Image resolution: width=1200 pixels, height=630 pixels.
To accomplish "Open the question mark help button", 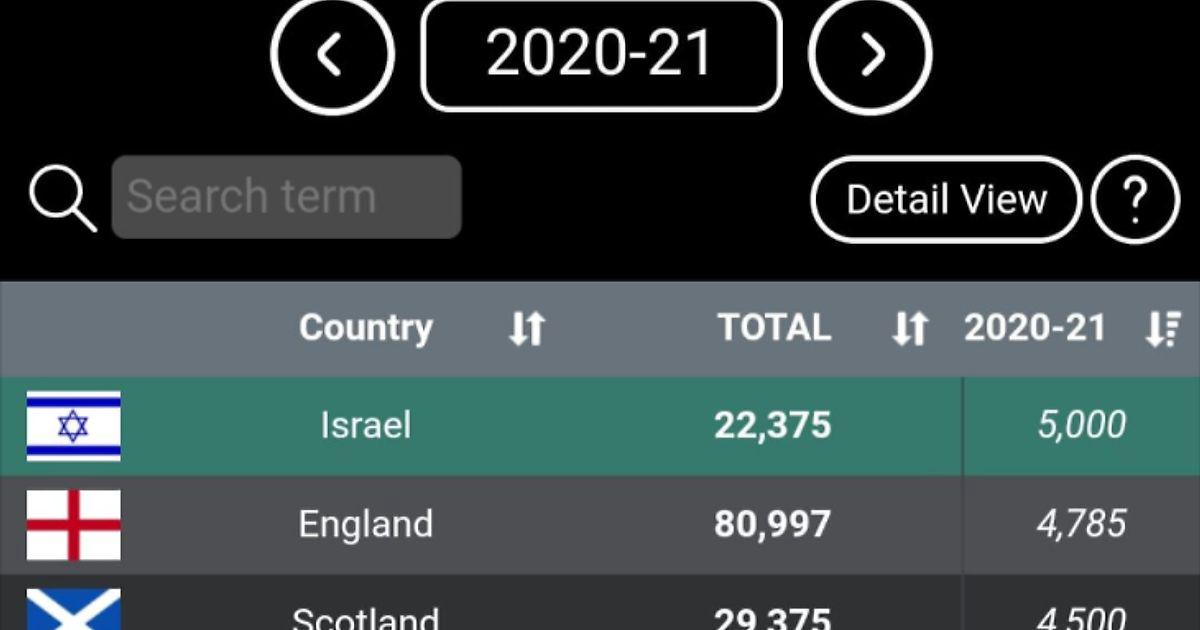I will (1135, 199).
